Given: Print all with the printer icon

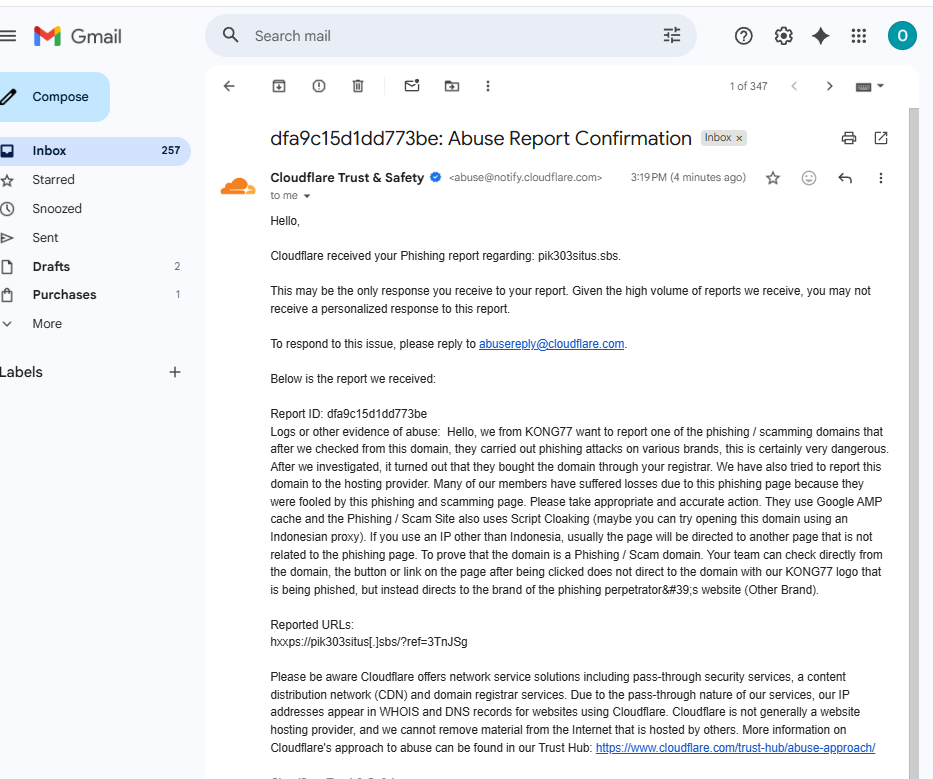Looking at the screenshot, I should pos(849,138).
